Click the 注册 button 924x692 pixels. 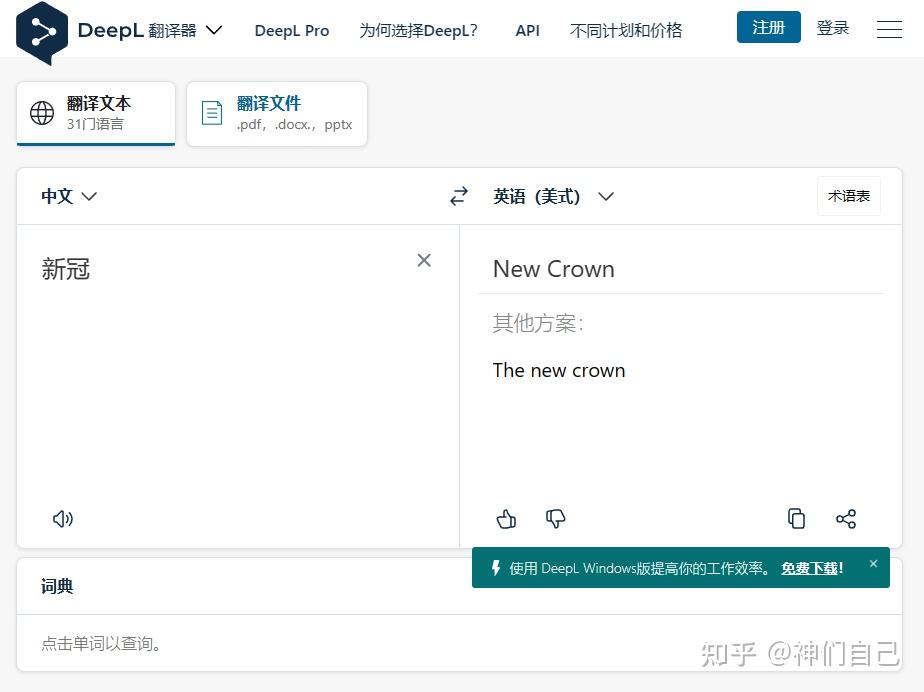[768, 27]
